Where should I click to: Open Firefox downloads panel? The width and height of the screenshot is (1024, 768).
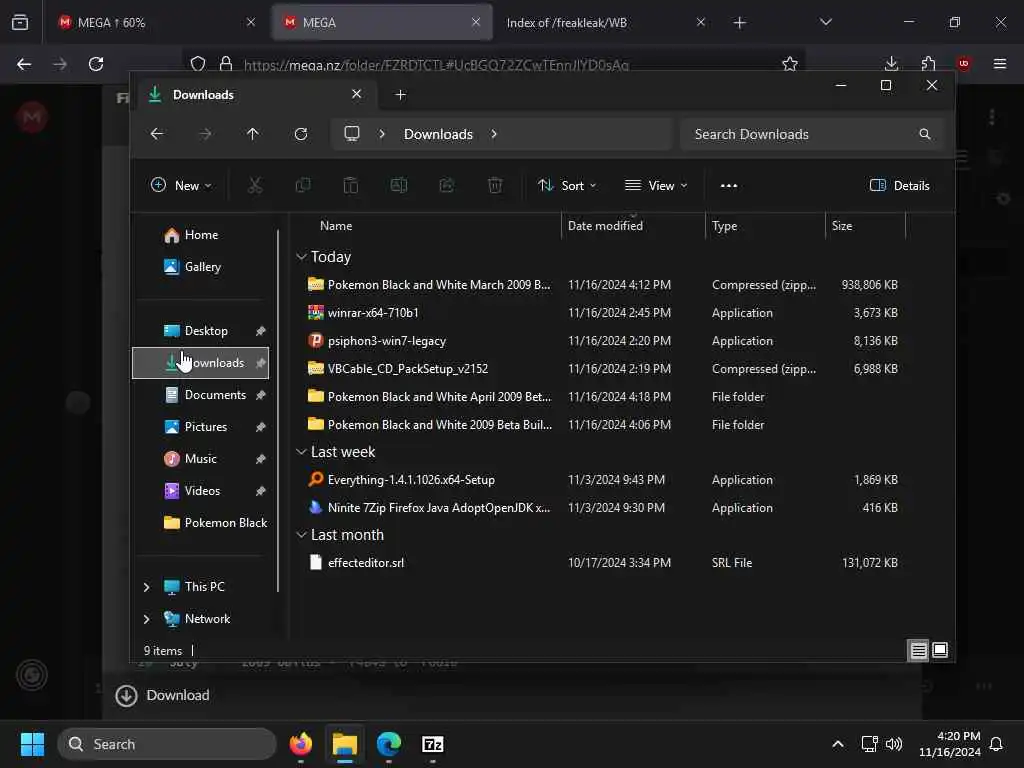[891, 64]
